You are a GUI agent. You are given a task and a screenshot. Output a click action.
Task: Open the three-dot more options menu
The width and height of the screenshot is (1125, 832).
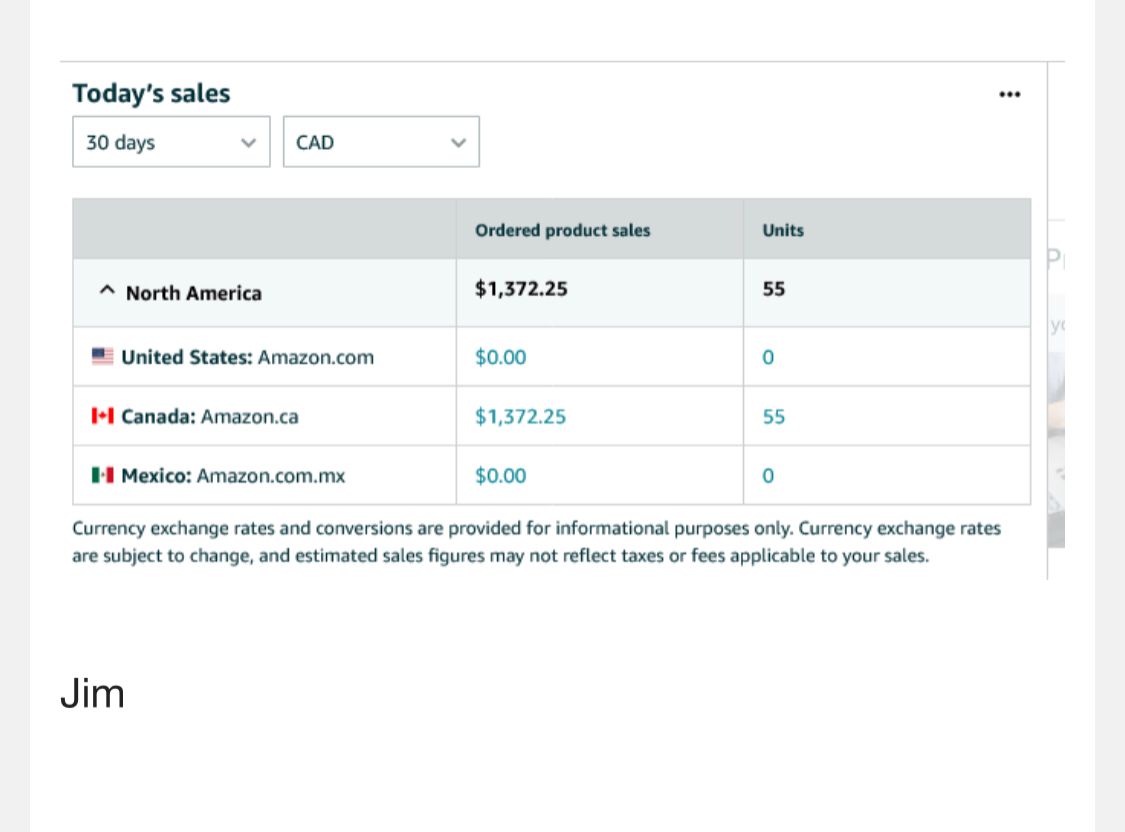point(1009,95)
